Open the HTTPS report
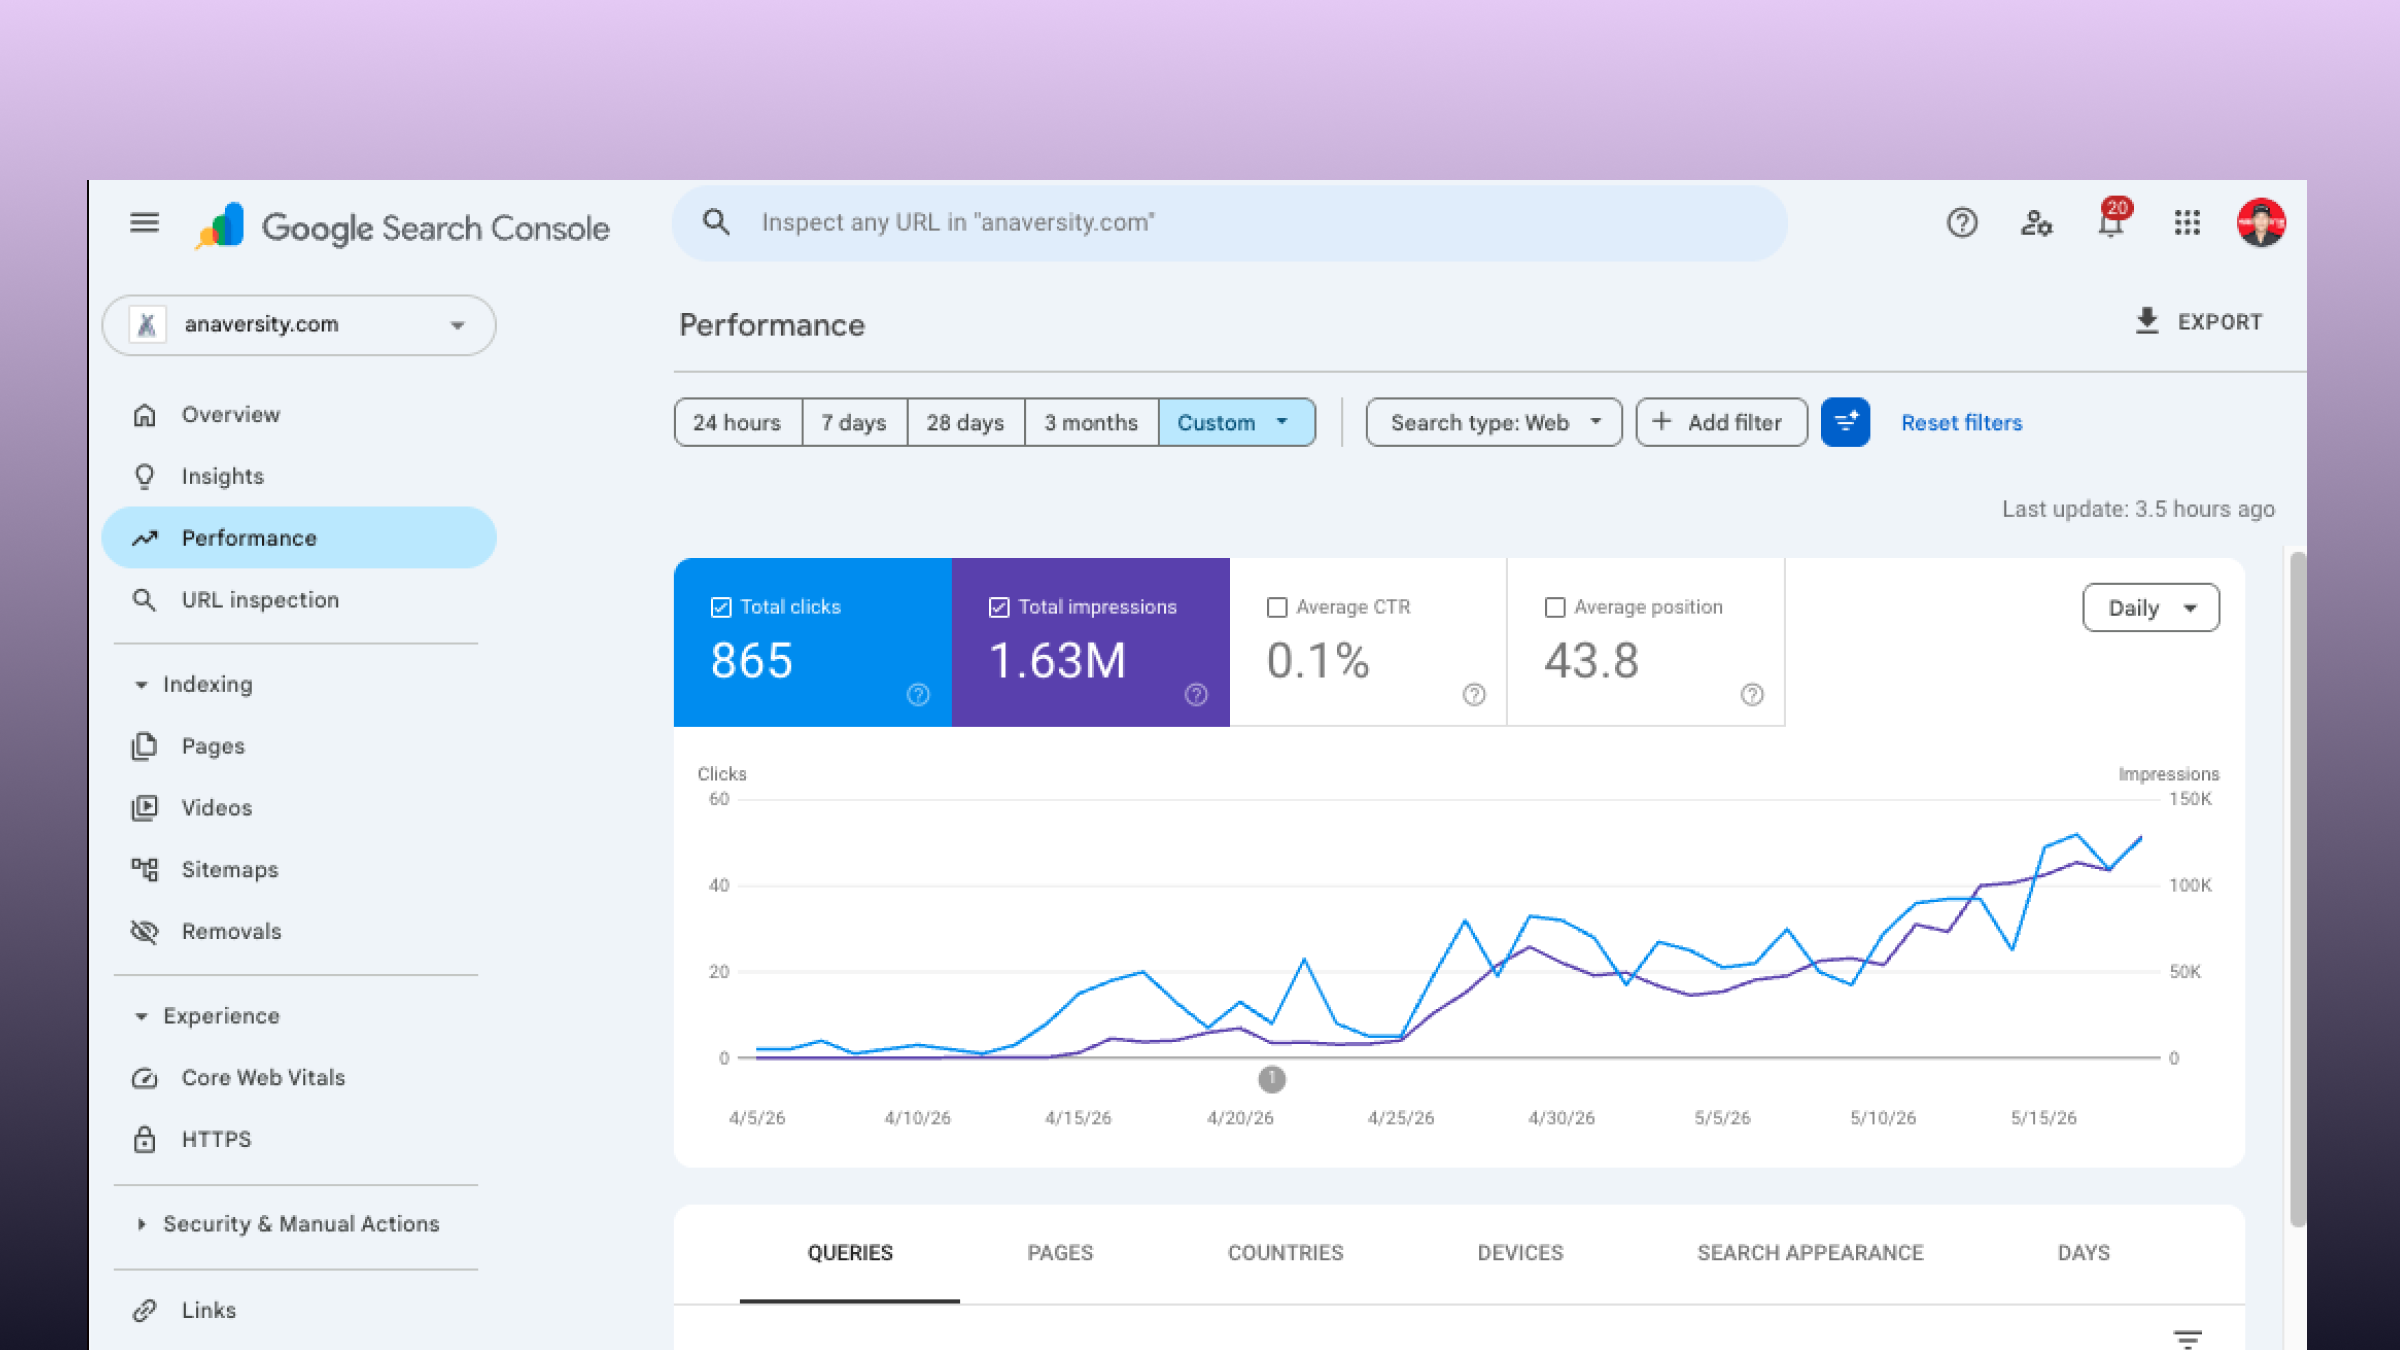 point(299,1139)
